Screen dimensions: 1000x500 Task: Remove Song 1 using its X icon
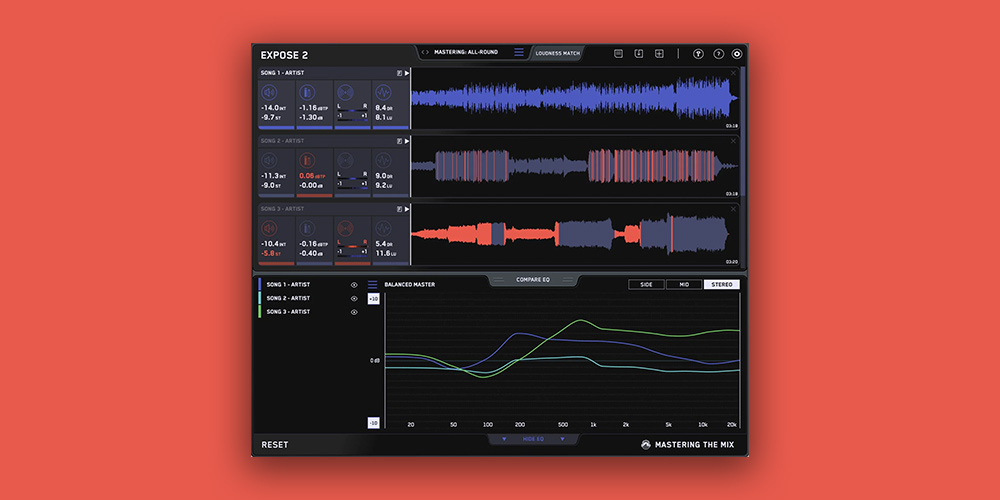tap(733, 73)
